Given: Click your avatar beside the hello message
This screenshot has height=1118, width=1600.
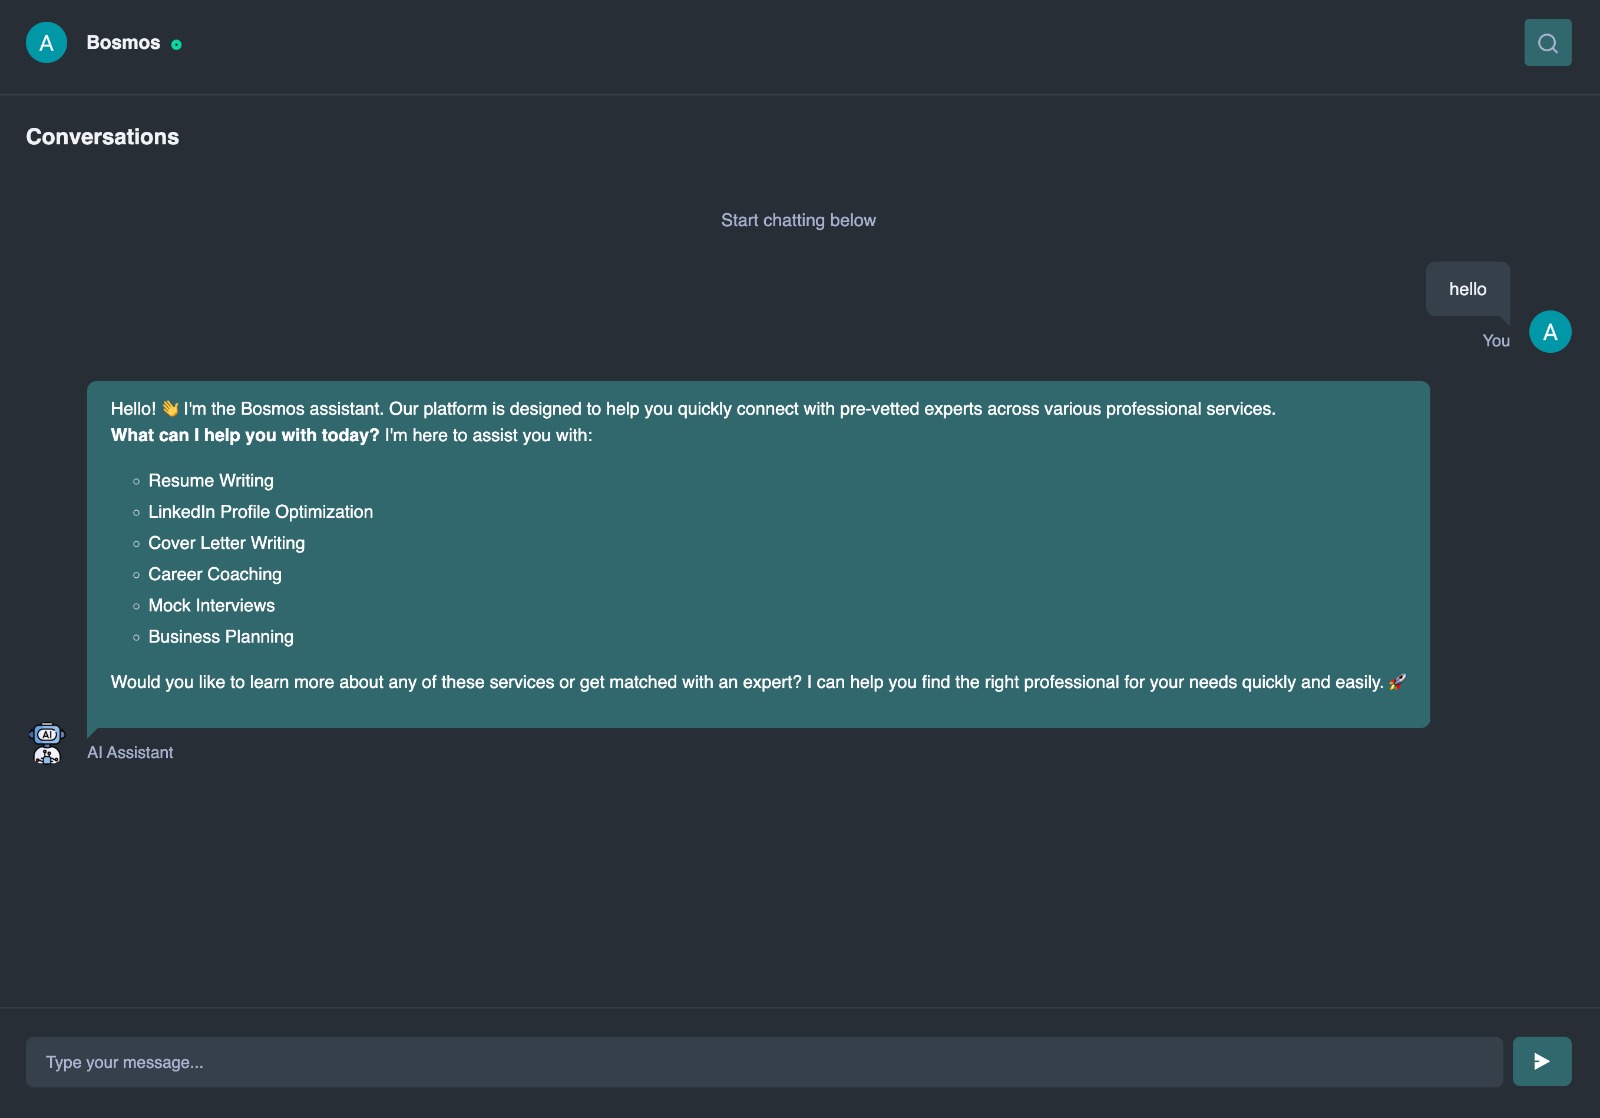Looking at the screenshot, I should click(x=1550, y=332).
